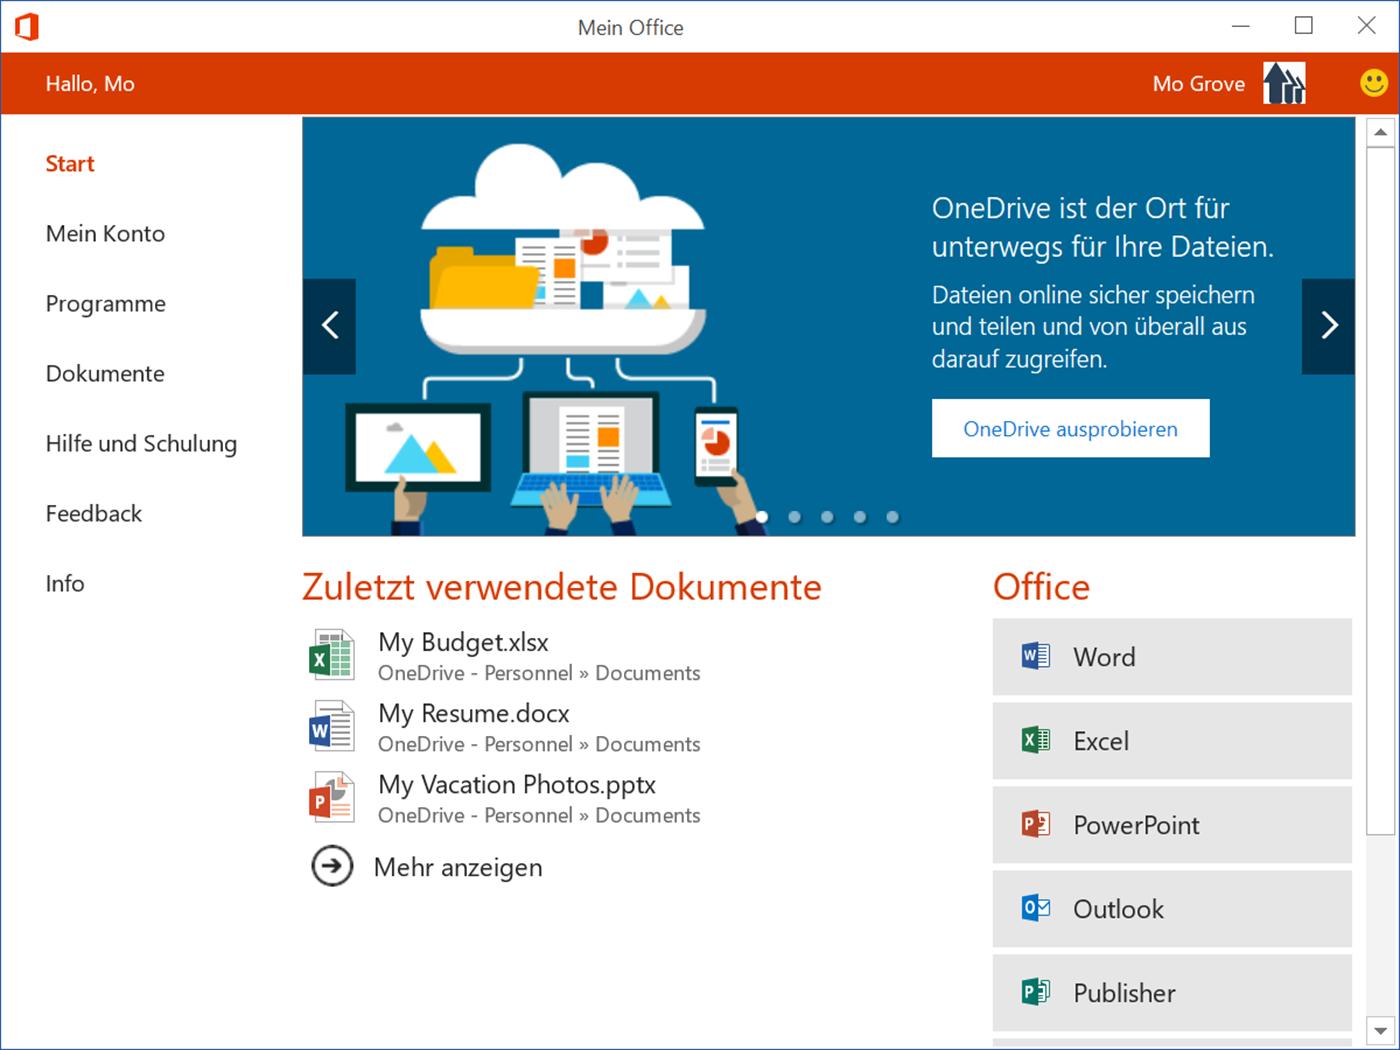Click the Hallo, Mo greeting
The height and width of the screenshot is (1050, 1400).
90,84
